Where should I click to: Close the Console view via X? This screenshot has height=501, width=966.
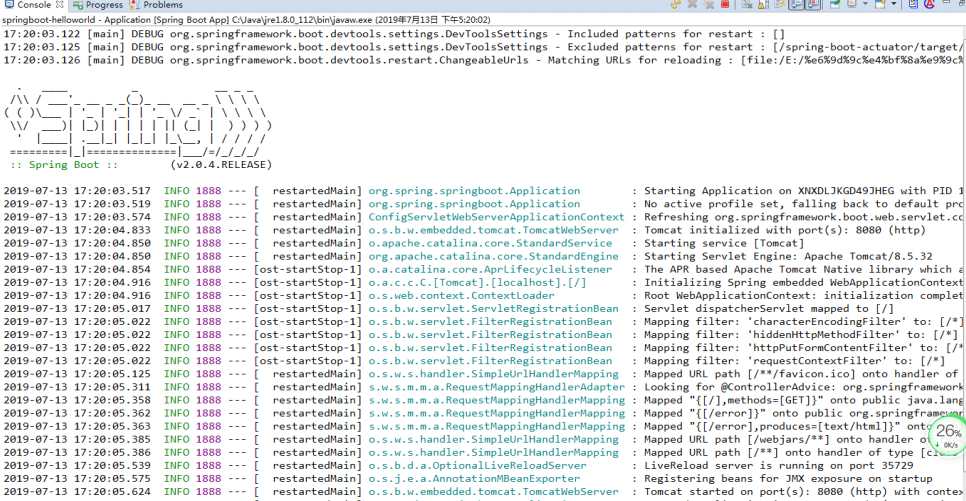pyautogui.click(x=59, y=4)
